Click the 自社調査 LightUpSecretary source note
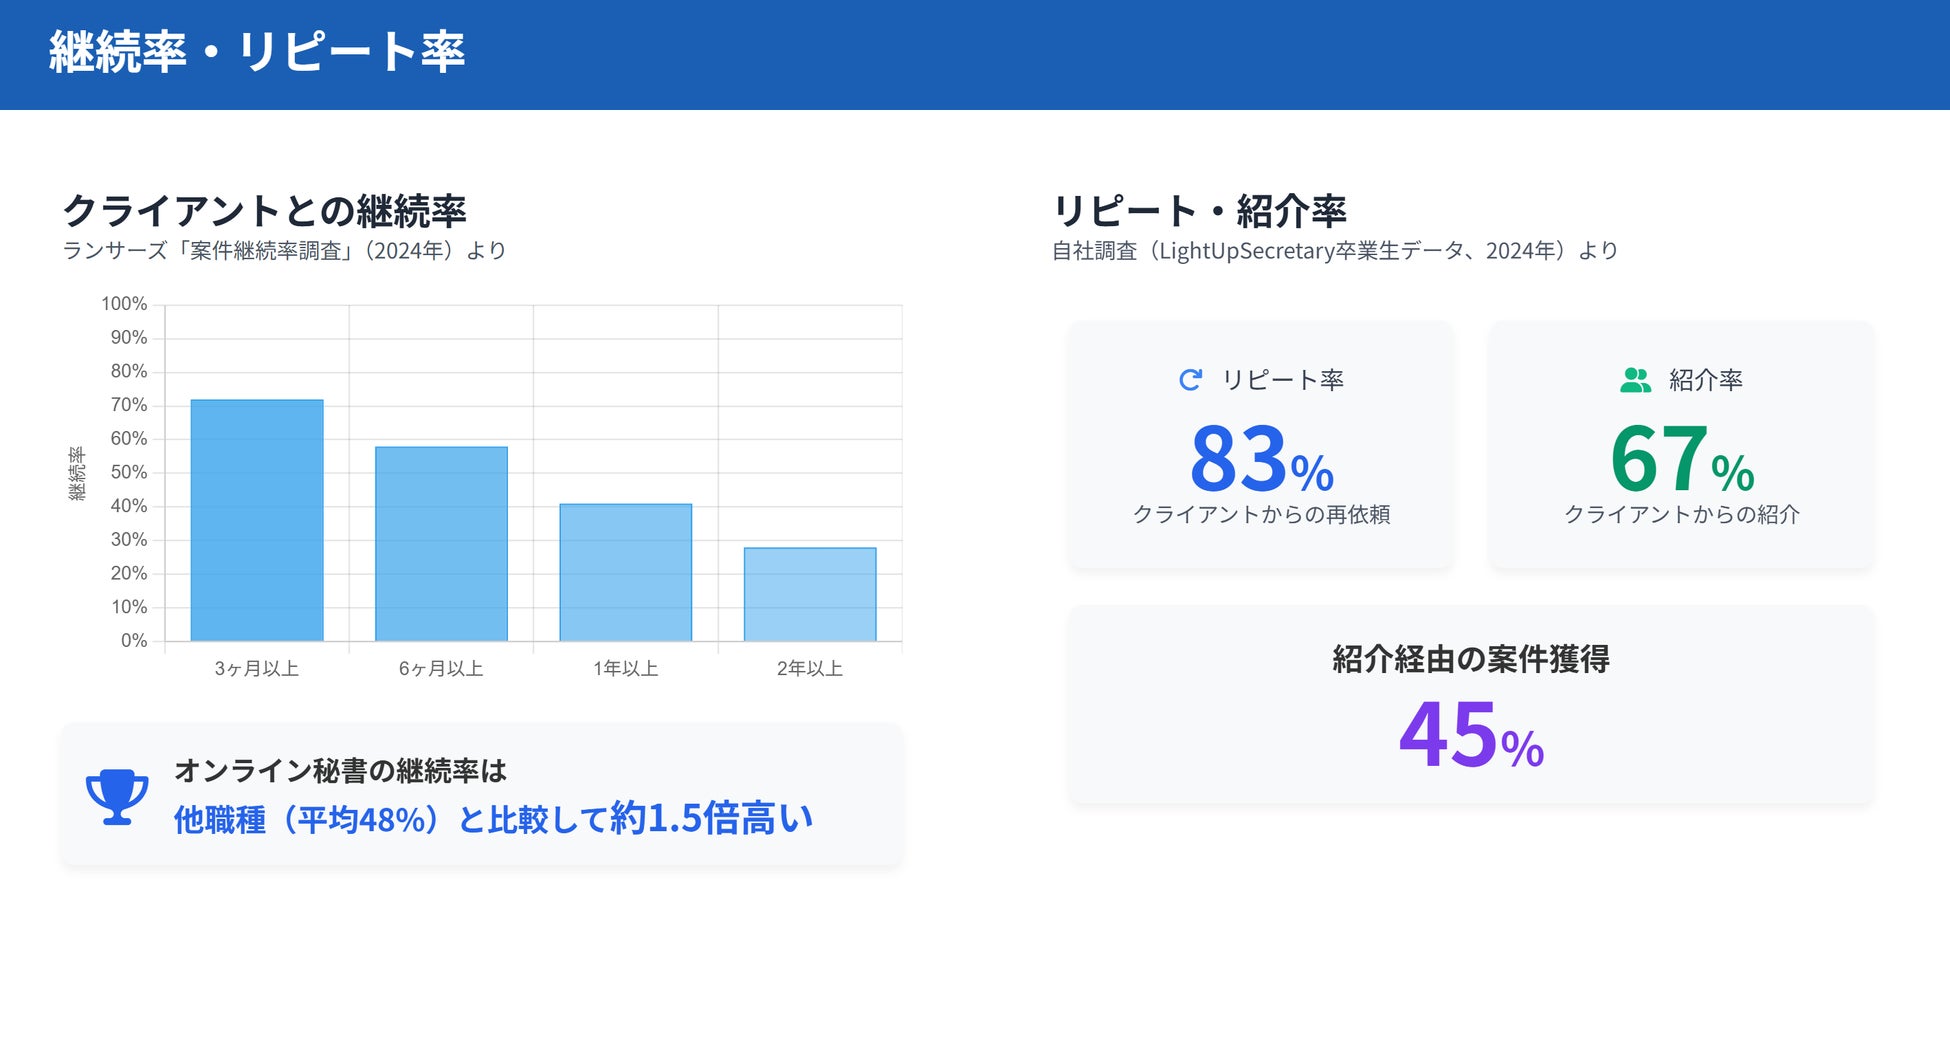The image size is (1950, 1045). coord(1335,251)
